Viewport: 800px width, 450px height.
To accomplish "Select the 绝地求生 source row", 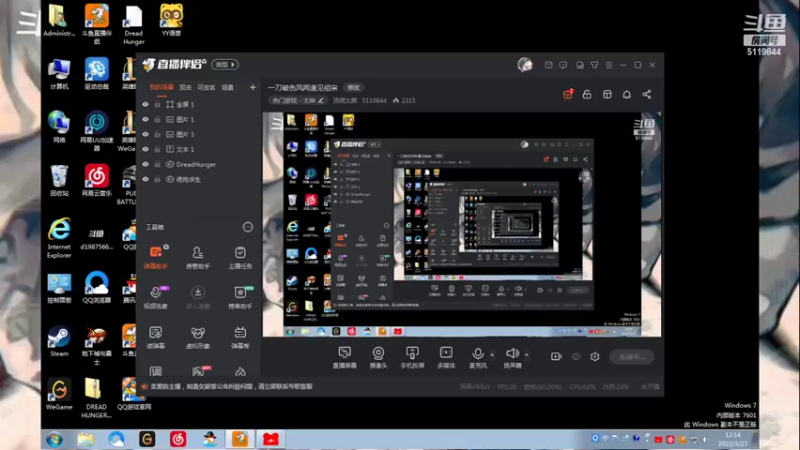I will point(198,179).
